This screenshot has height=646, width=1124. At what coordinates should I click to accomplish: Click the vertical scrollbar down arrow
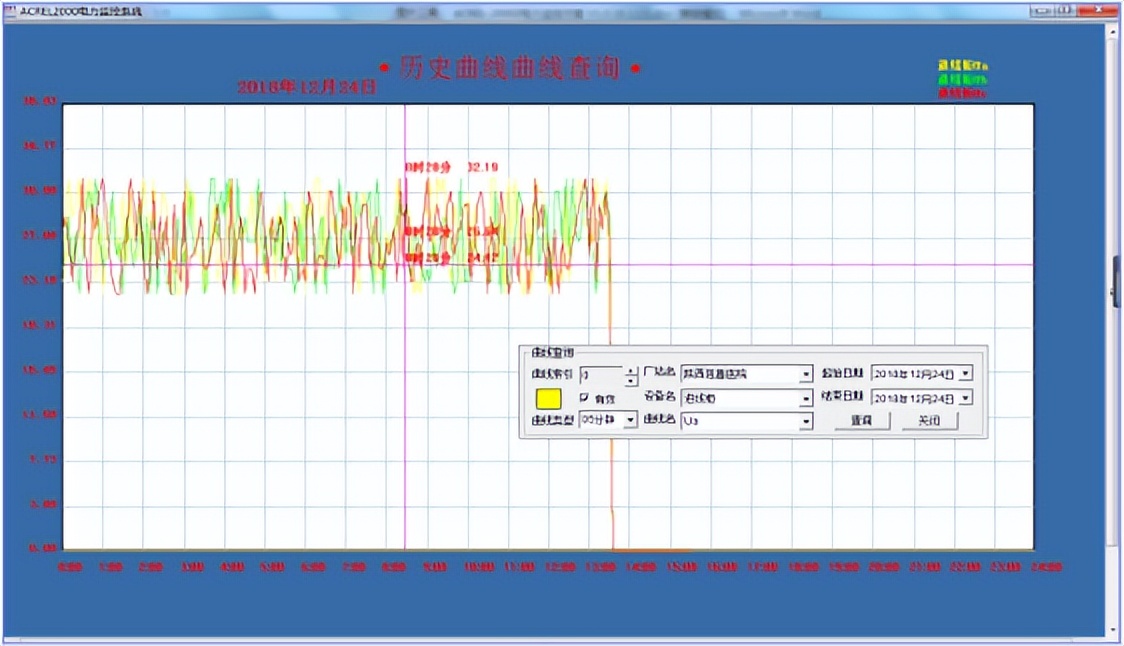point(1114,630)
